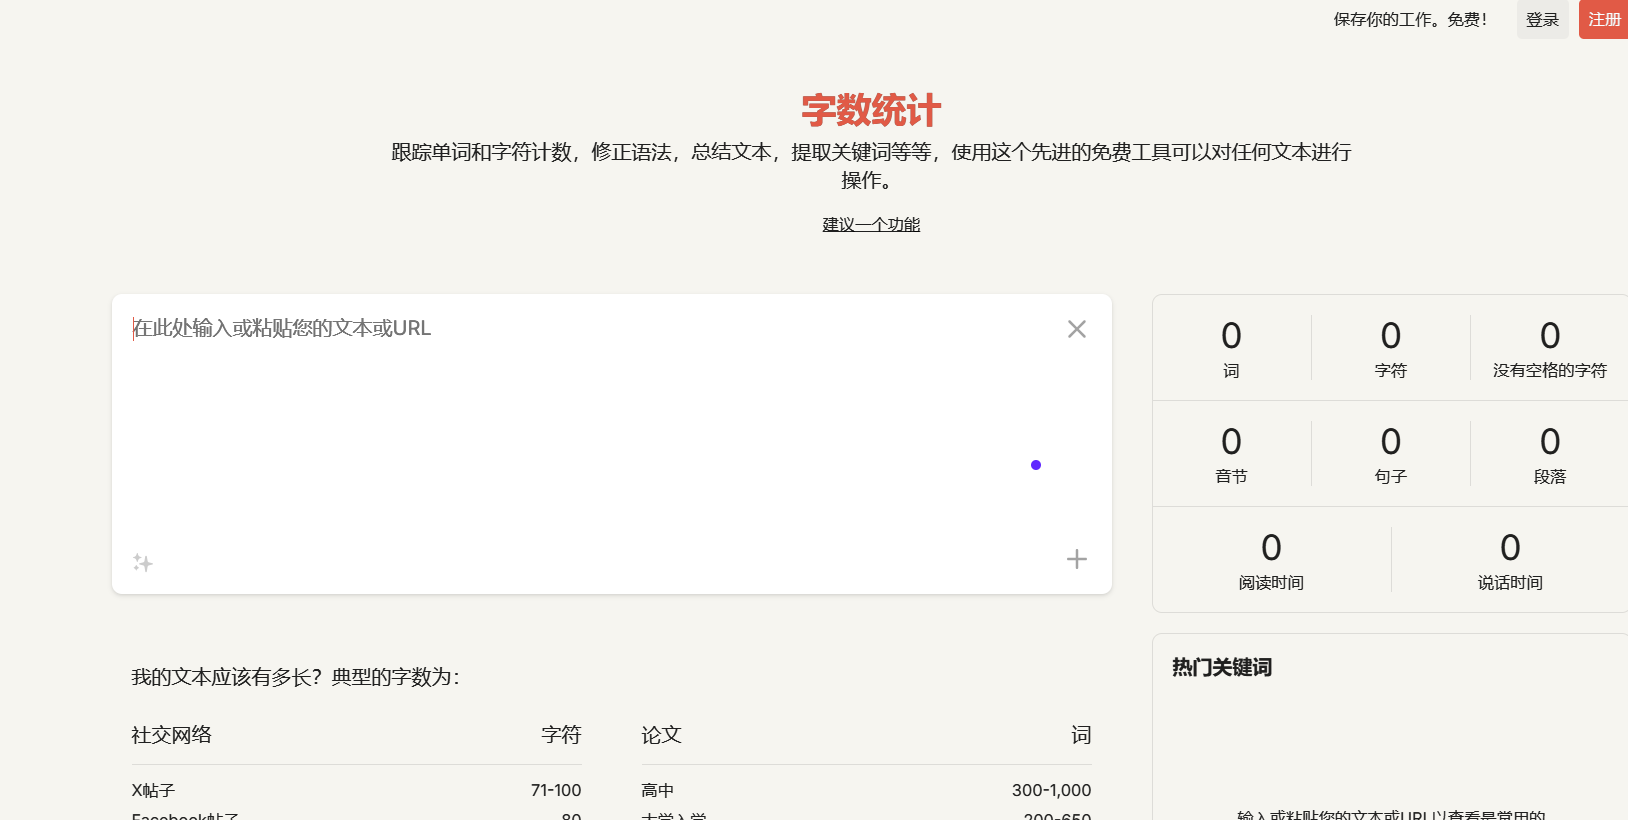
Task: Click the 论文 table header
Action: coord(661,735)
